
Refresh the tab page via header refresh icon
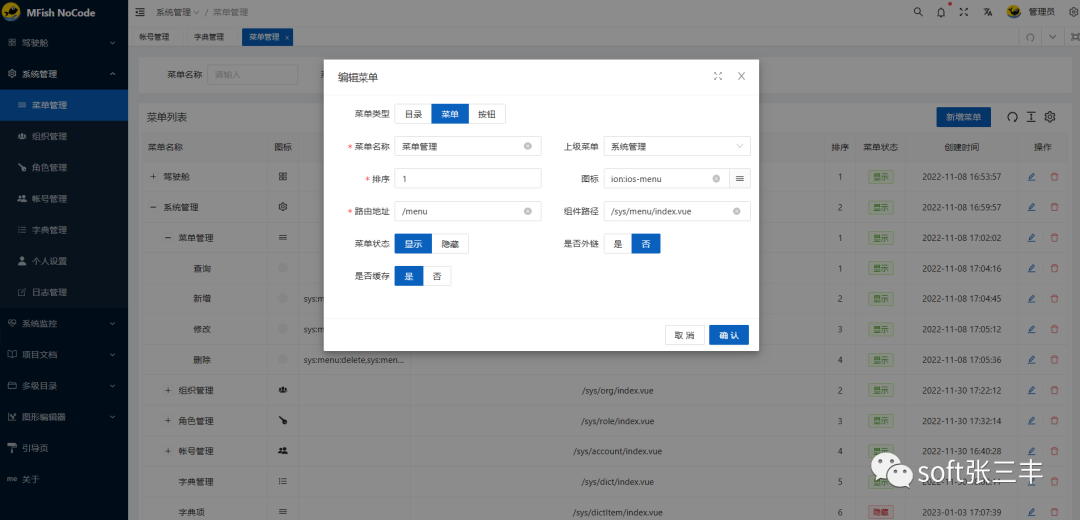pos(1030,37)
